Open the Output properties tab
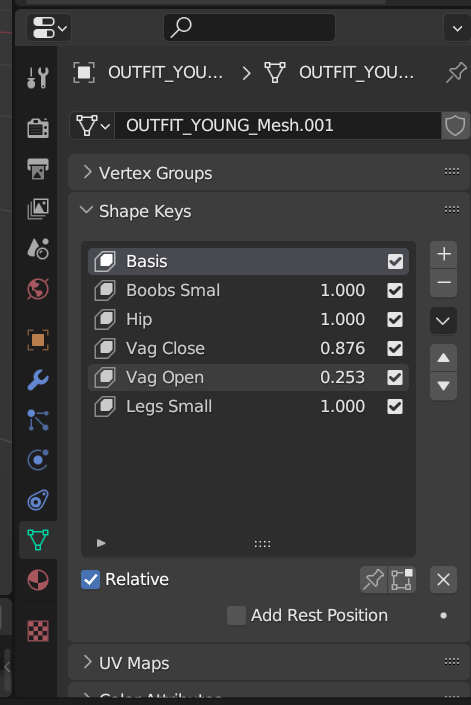 coord(38,169)
